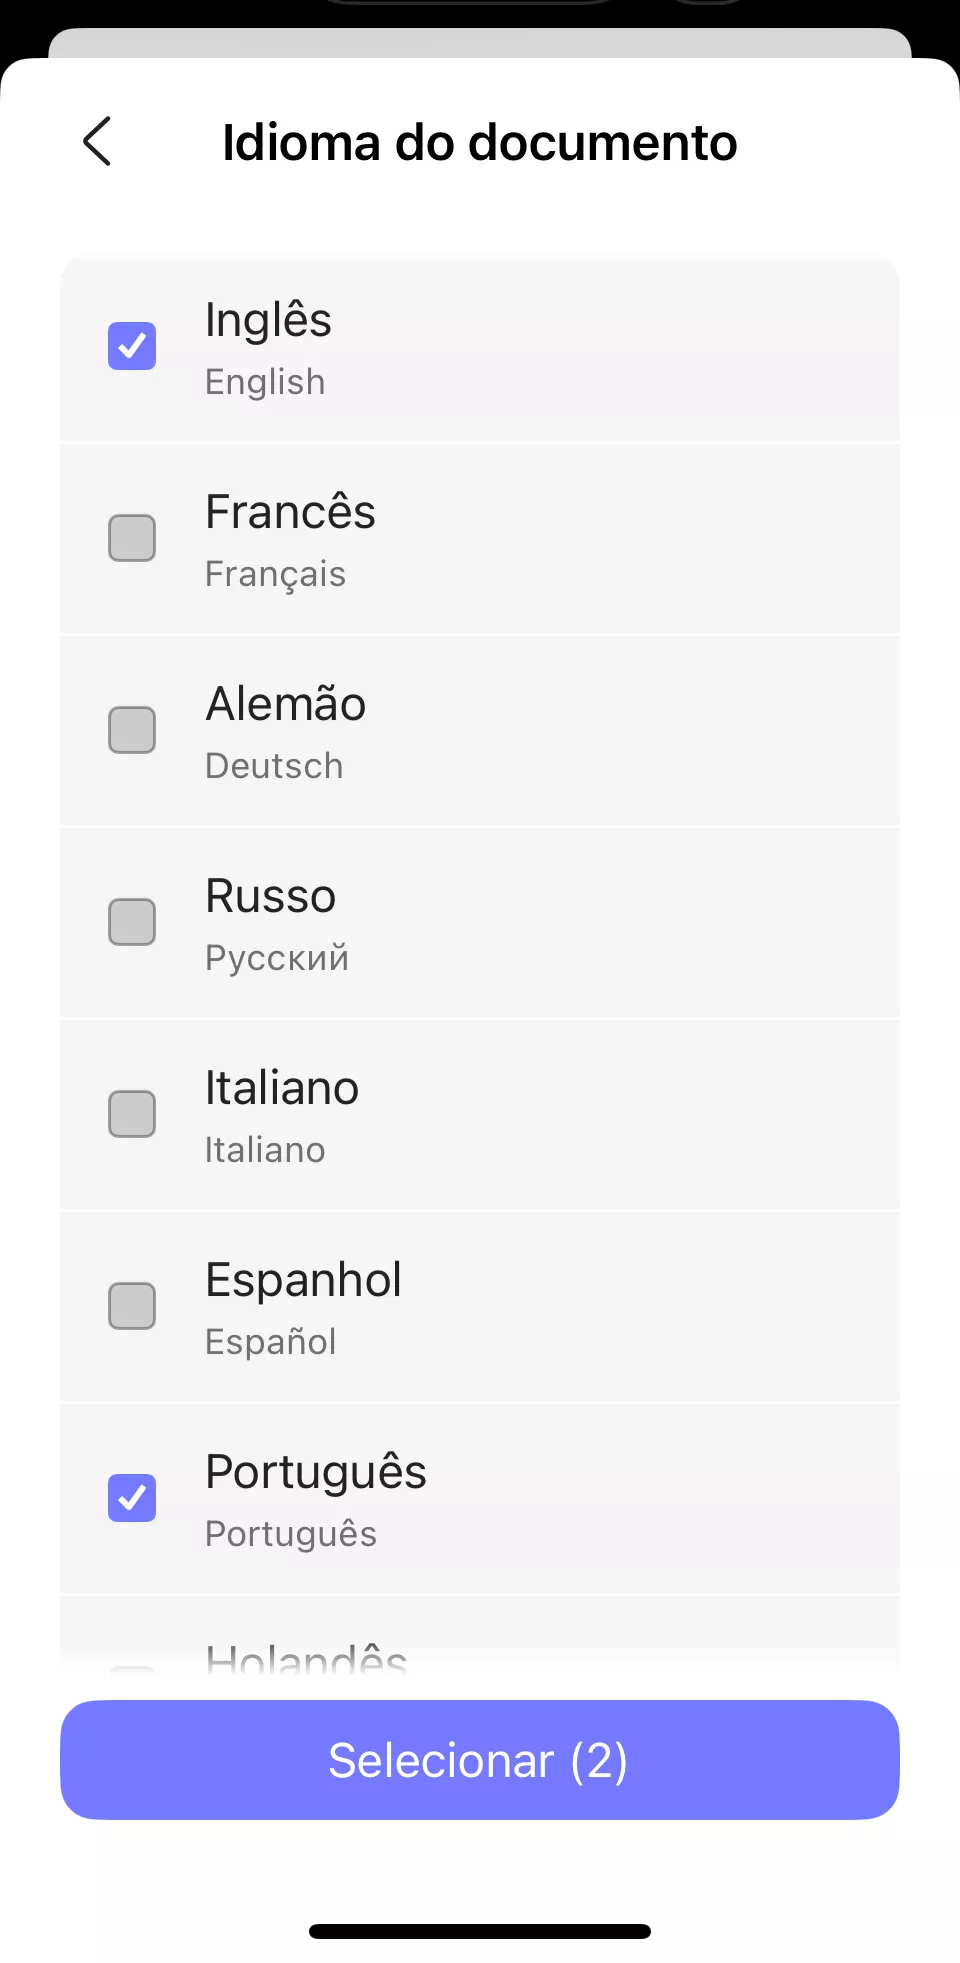Enable the Russo checkbox
Viewport: 960px width, 1963px height.
pyautogui.click(x=132, y=922)
